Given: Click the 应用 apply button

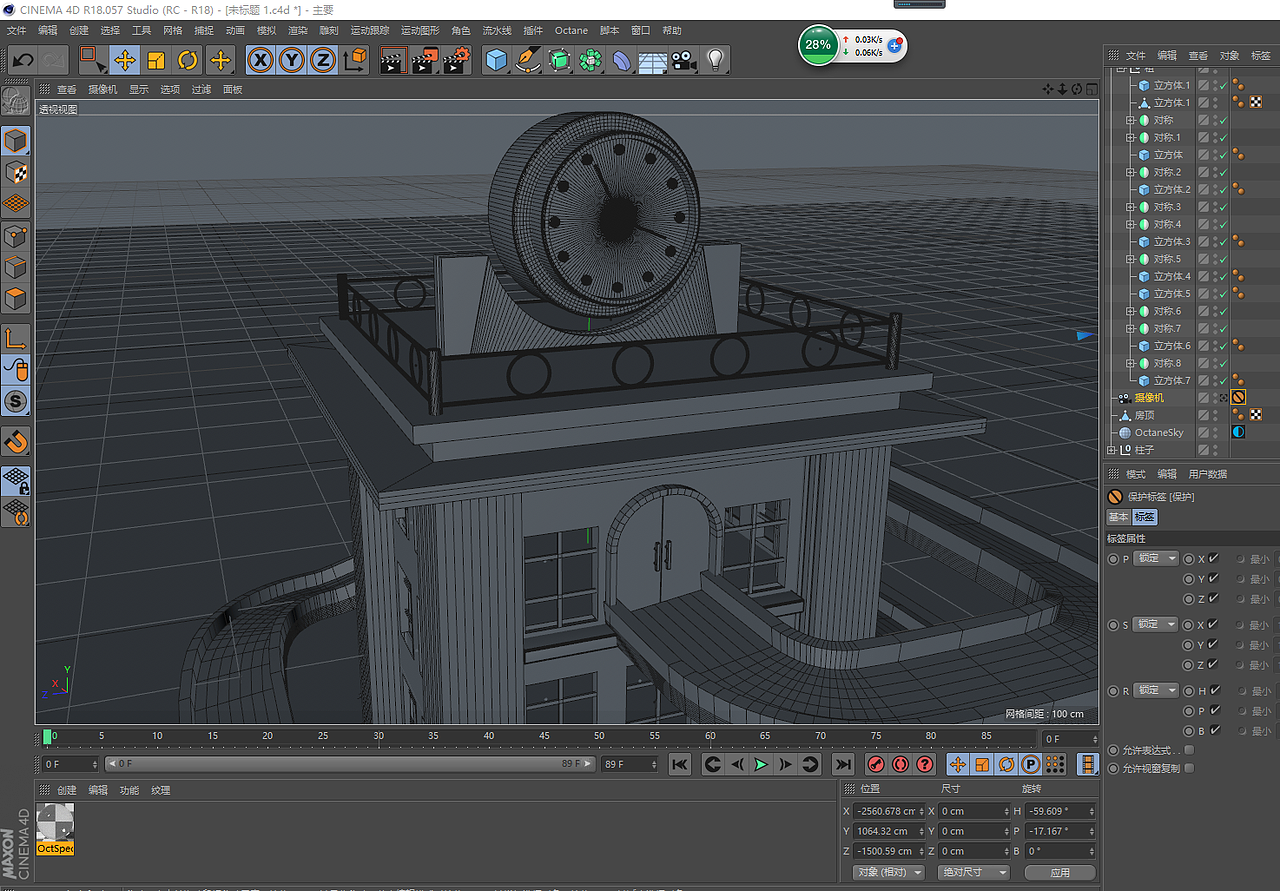Looking at the screenshot, I should click(x=1060, y=872).
